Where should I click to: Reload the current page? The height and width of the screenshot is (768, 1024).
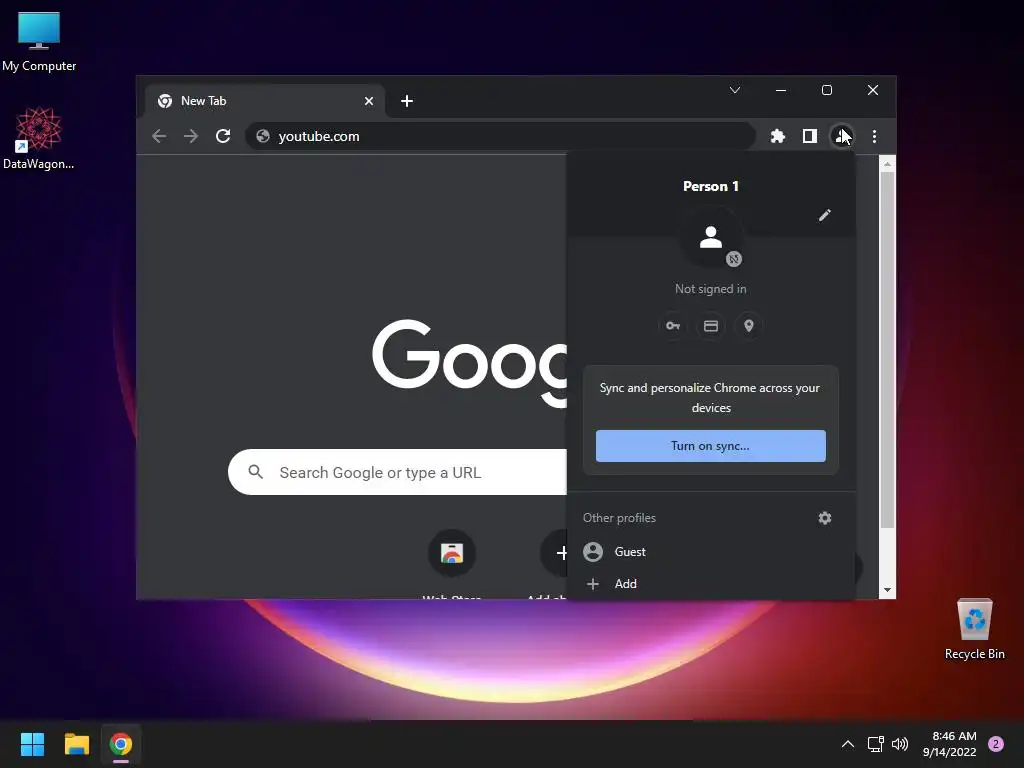click(223, 136)
